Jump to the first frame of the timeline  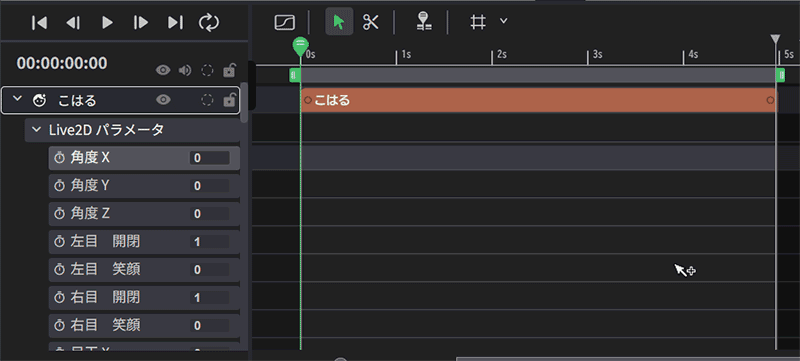(x=39, y=22)
